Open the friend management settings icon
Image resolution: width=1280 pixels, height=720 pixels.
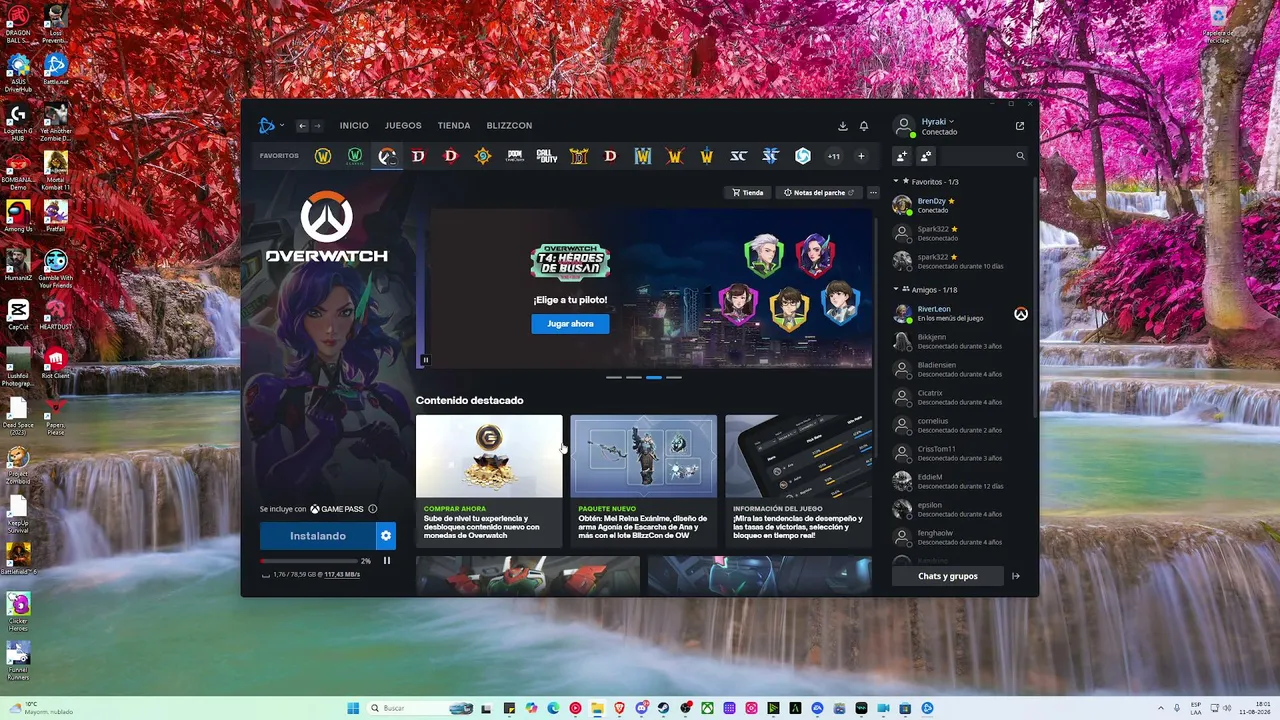point(926,156)
